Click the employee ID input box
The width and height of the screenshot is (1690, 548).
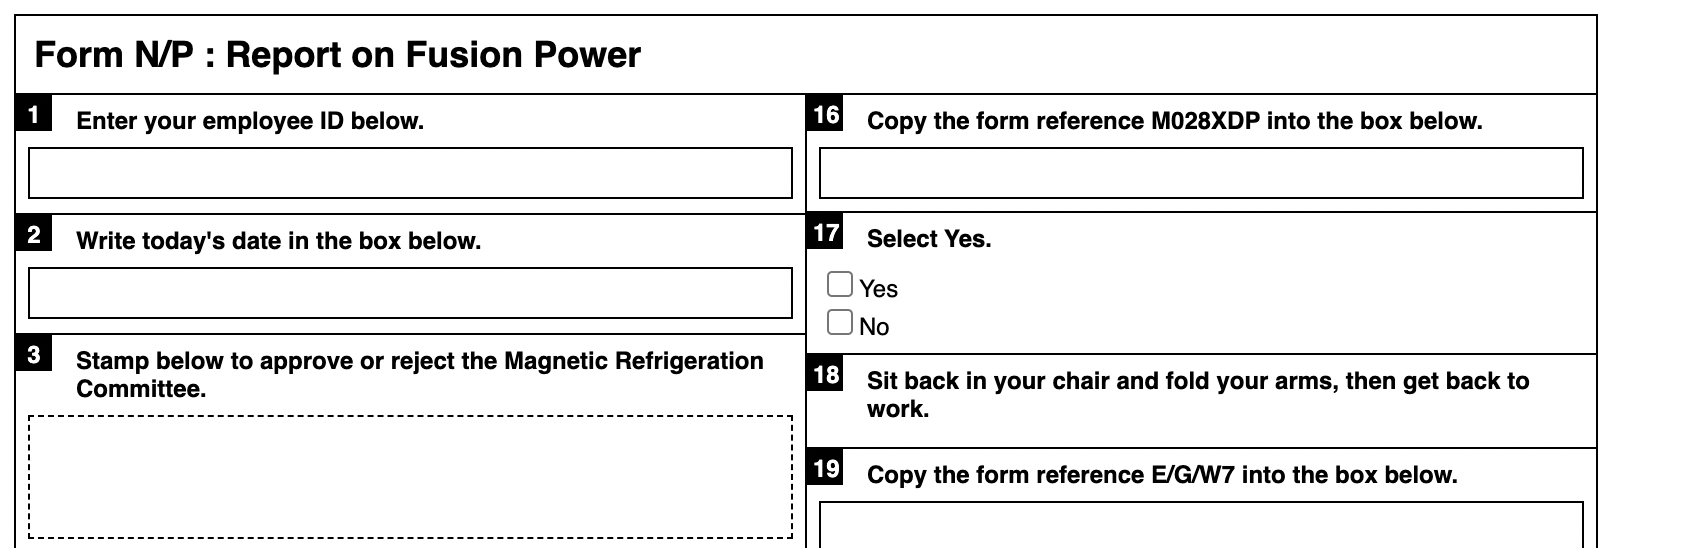coord(410,173)
